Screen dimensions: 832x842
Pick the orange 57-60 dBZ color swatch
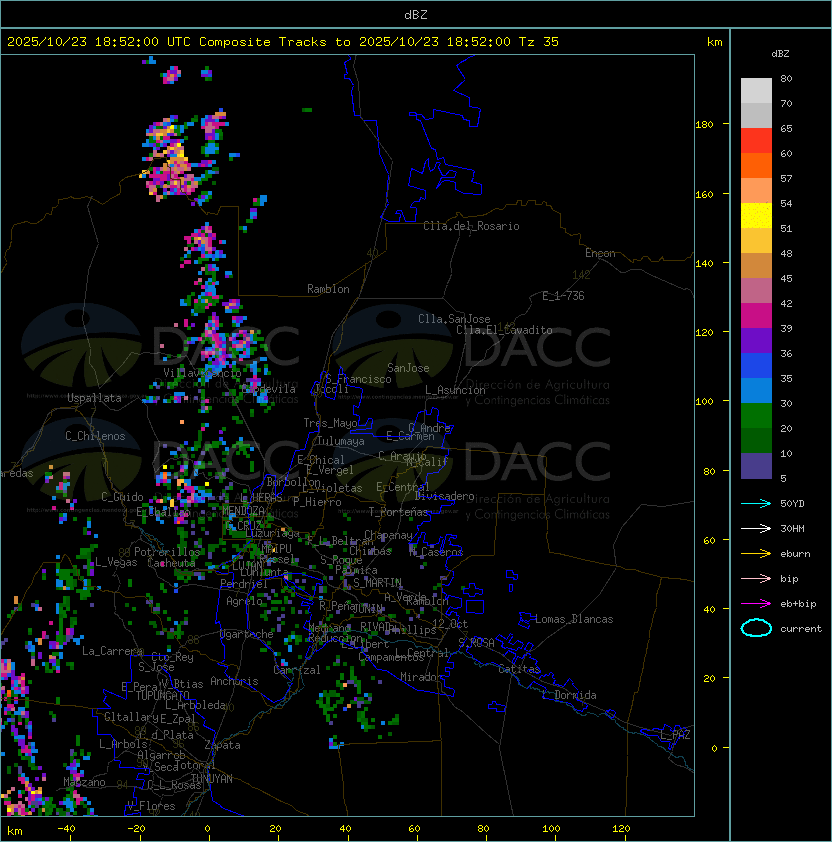(x=756, y=165)
